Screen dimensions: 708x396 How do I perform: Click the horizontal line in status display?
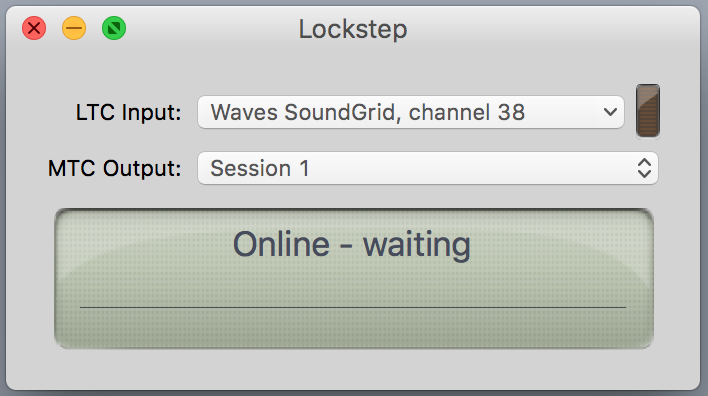click(353, 307)
